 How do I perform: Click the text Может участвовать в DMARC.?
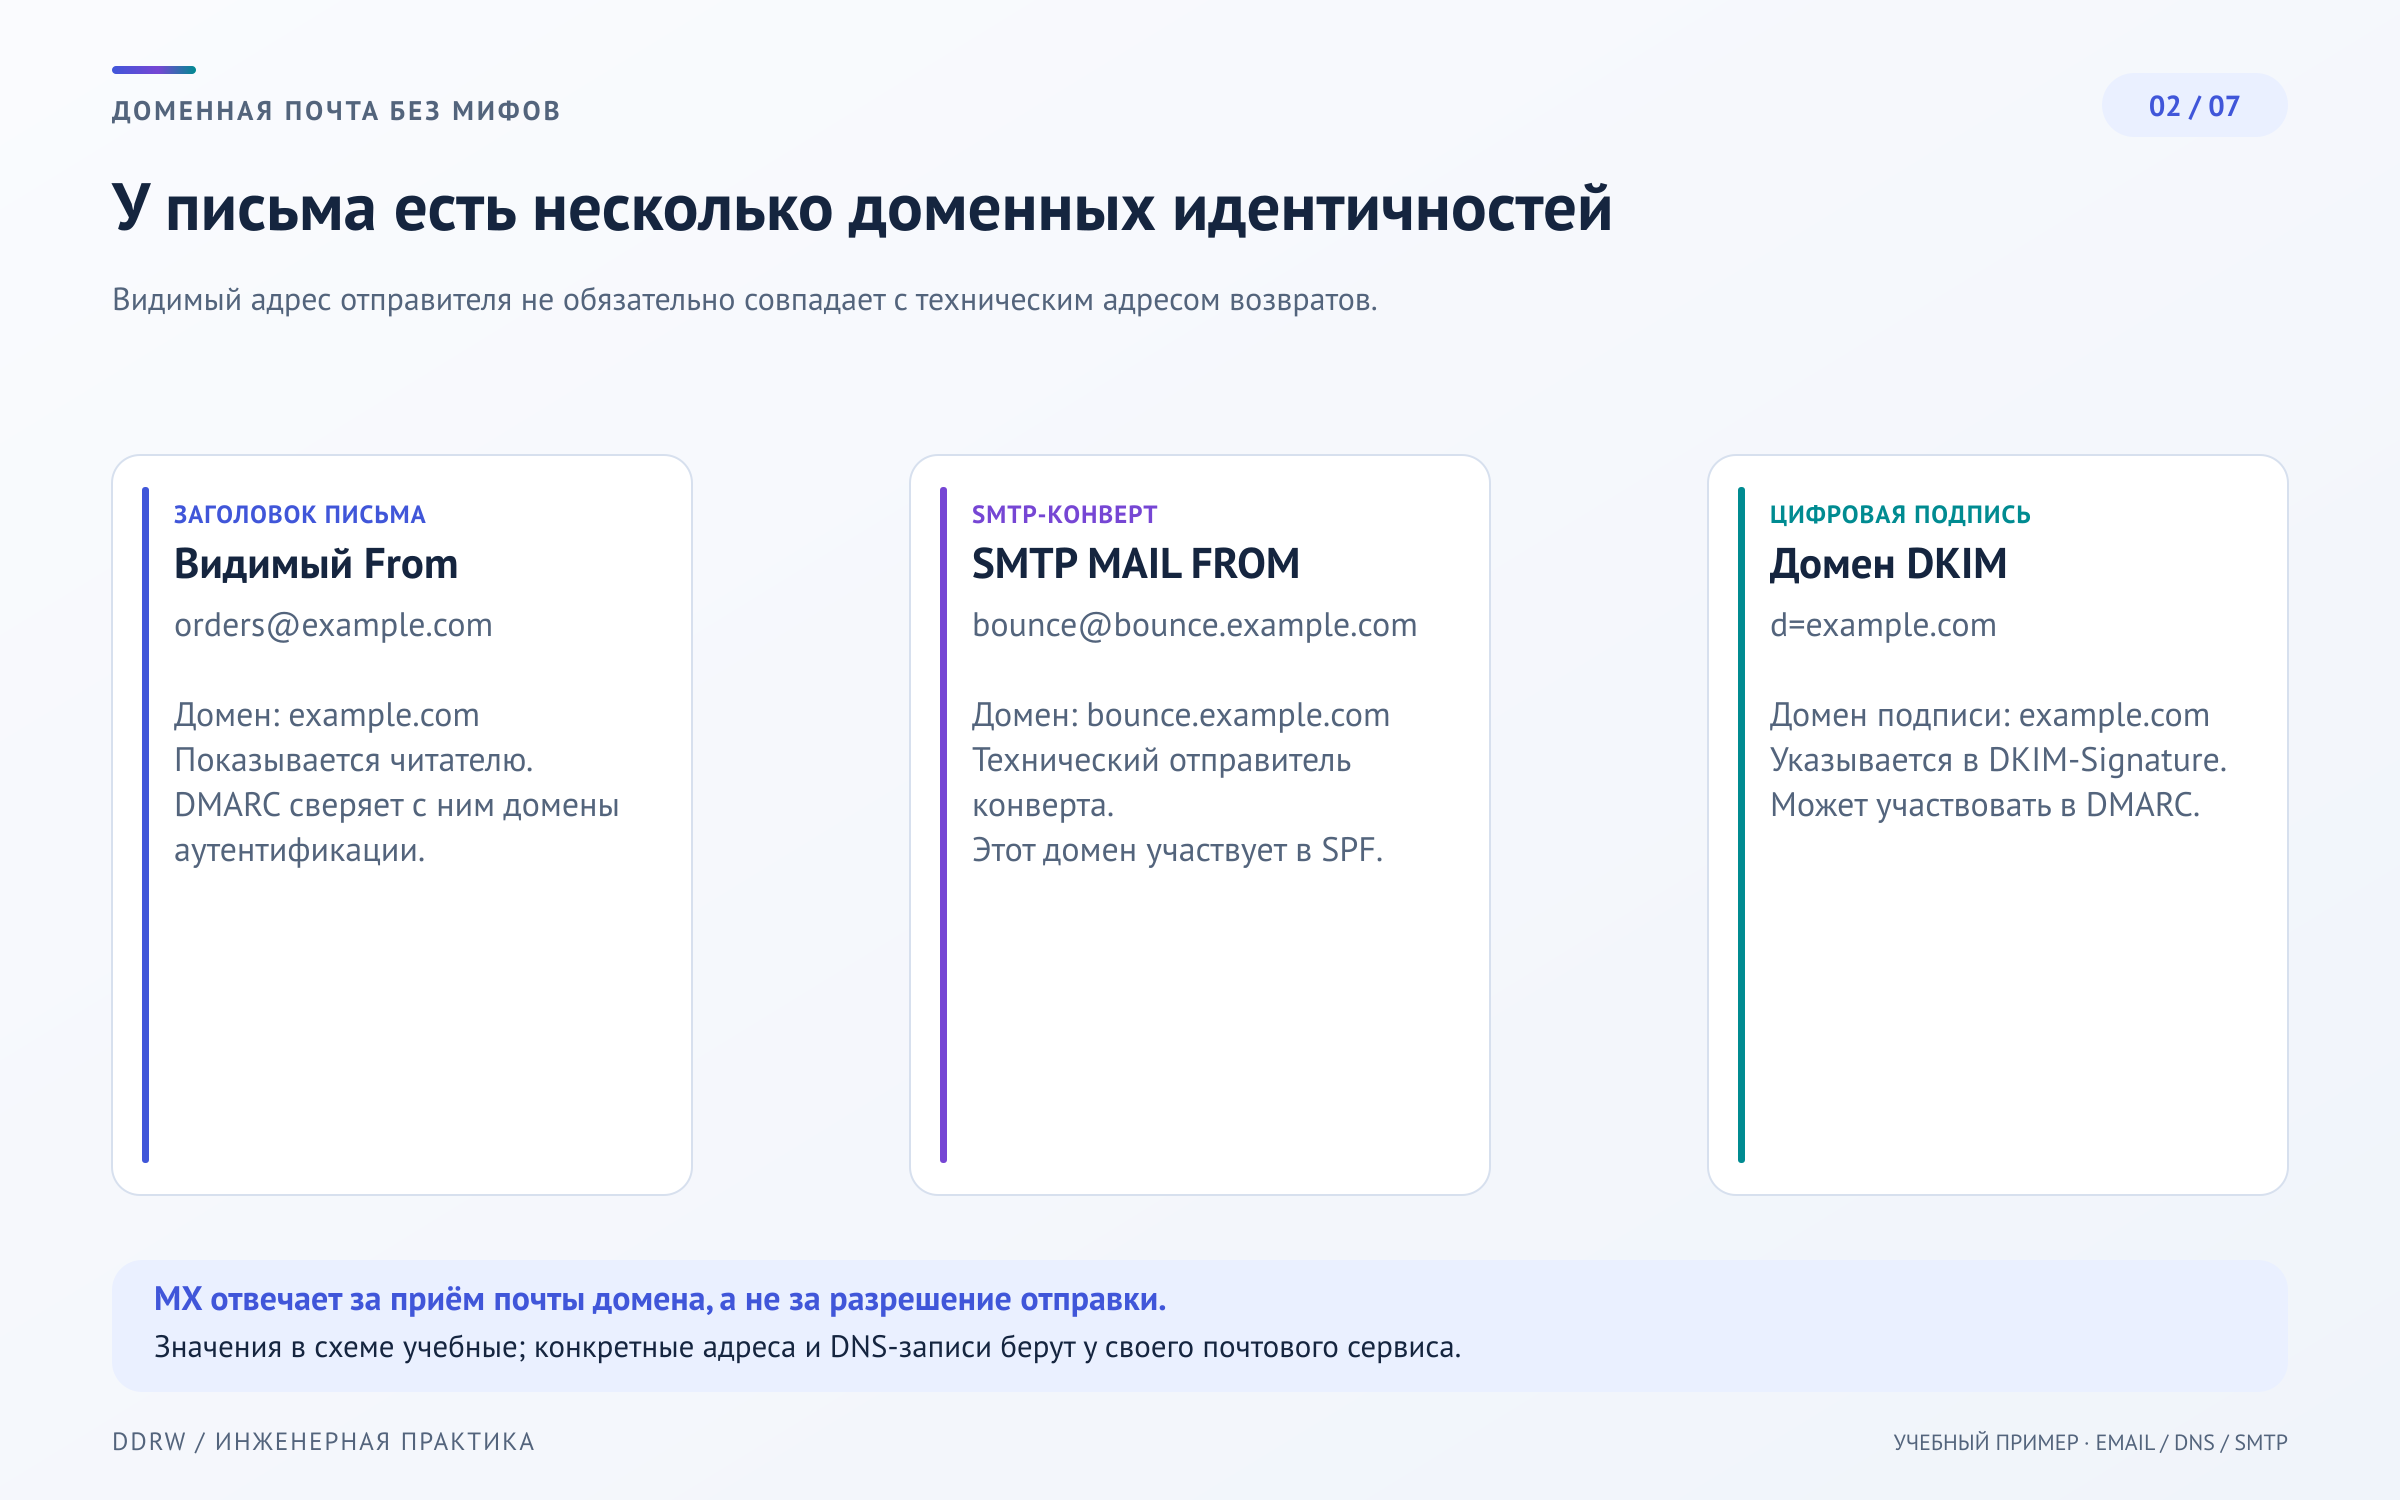coord(1985,805)
